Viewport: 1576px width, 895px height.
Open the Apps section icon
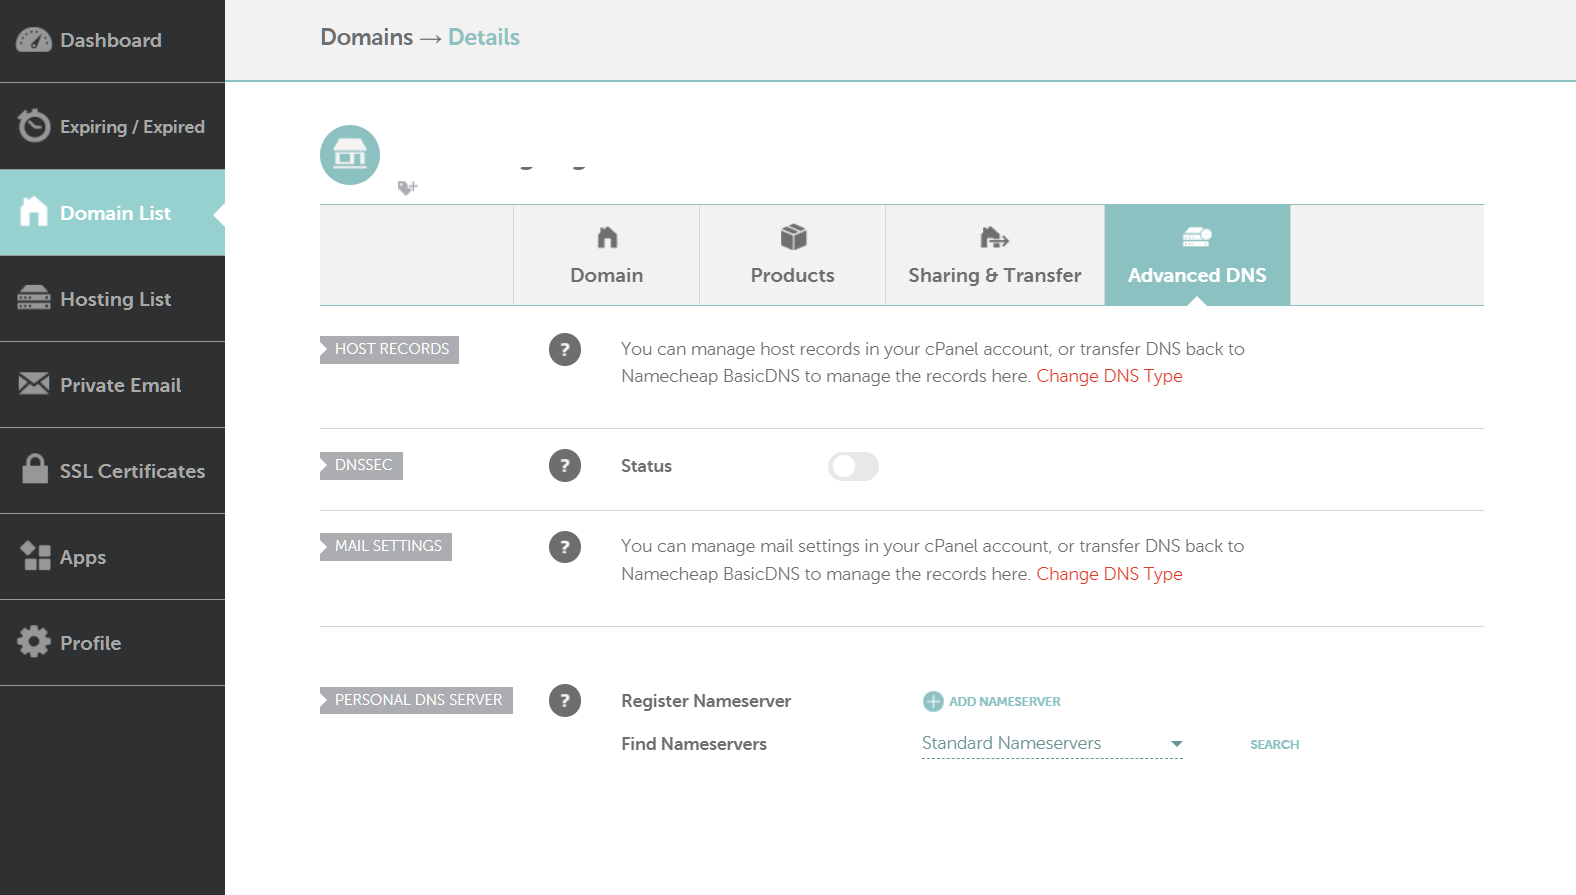tap(36, 556)
